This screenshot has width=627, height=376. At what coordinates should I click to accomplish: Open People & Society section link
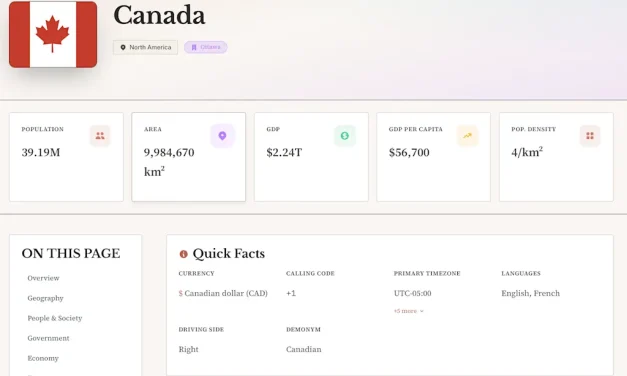coord(55,318)
